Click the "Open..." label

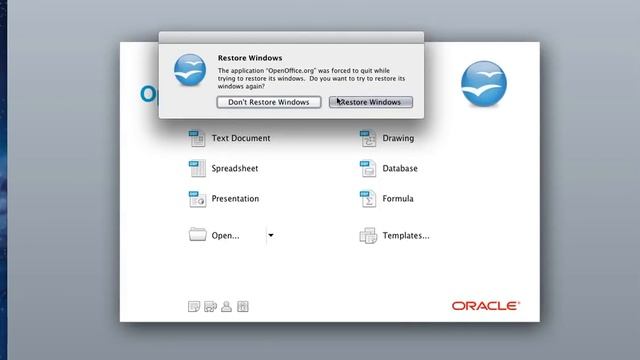[x=225, y=236]
